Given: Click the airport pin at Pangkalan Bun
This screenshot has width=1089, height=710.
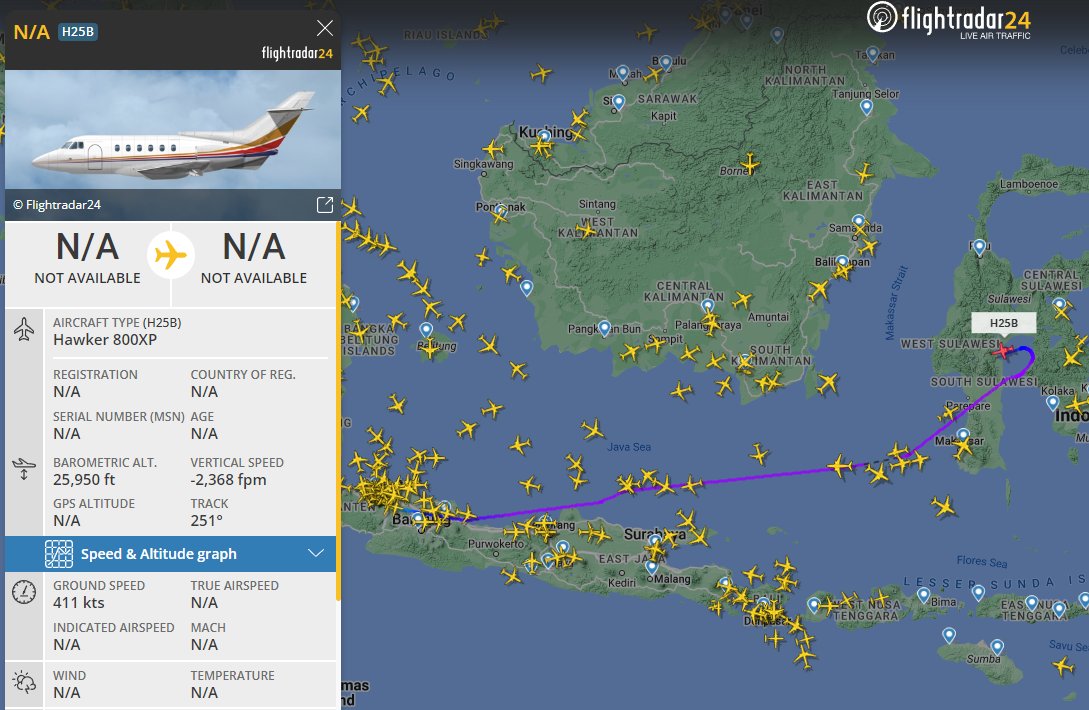Looking at the screenshot, I should click(x=604, y=327).
